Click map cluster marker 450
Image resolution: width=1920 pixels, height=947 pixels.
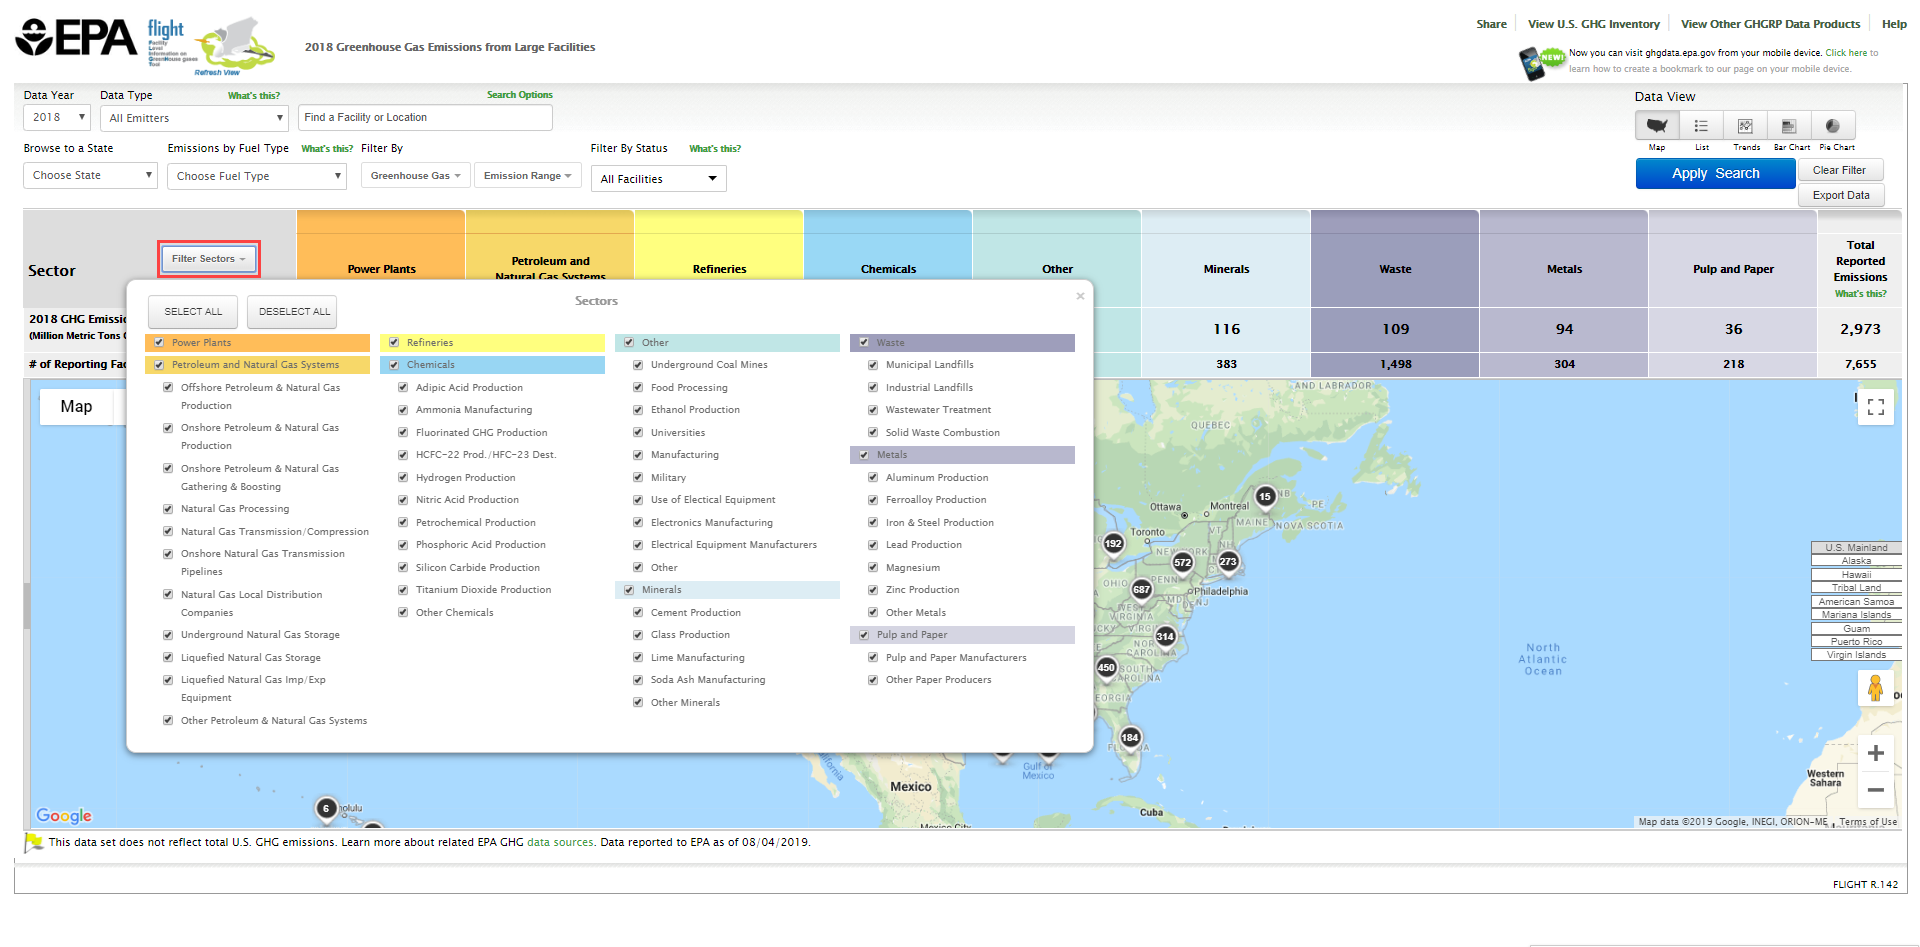1106,668
